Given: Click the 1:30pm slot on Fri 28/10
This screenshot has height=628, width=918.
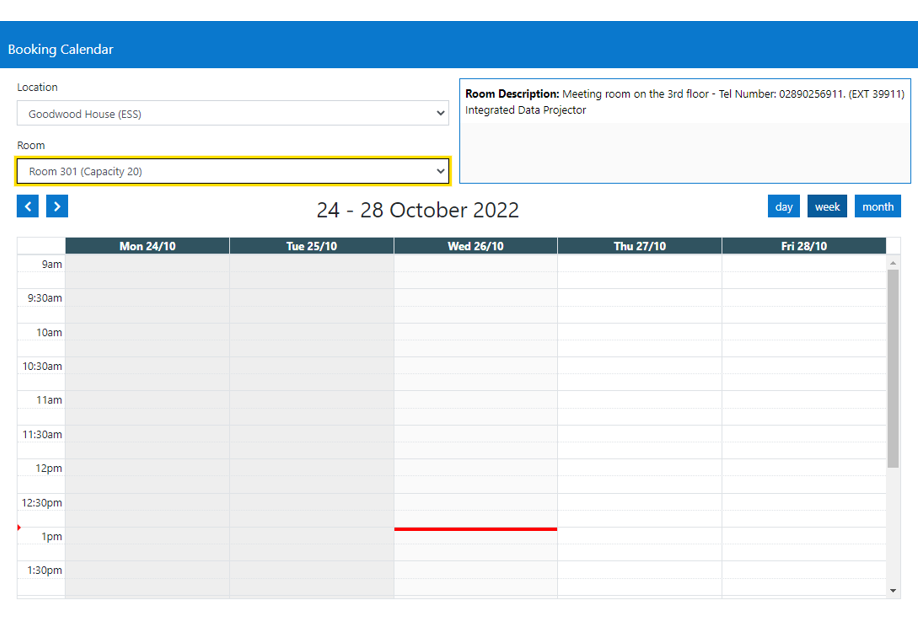Looking at the screenshot, I should tap(804, 570).
